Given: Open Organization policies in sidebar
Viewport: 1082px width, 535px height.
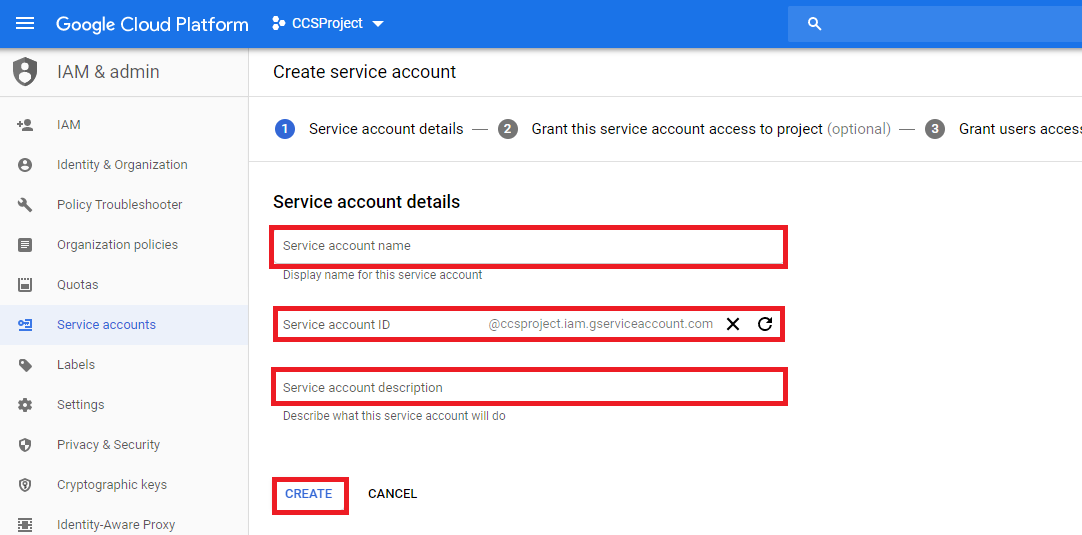Looking at the screenshot, I should tap(117, 245).
